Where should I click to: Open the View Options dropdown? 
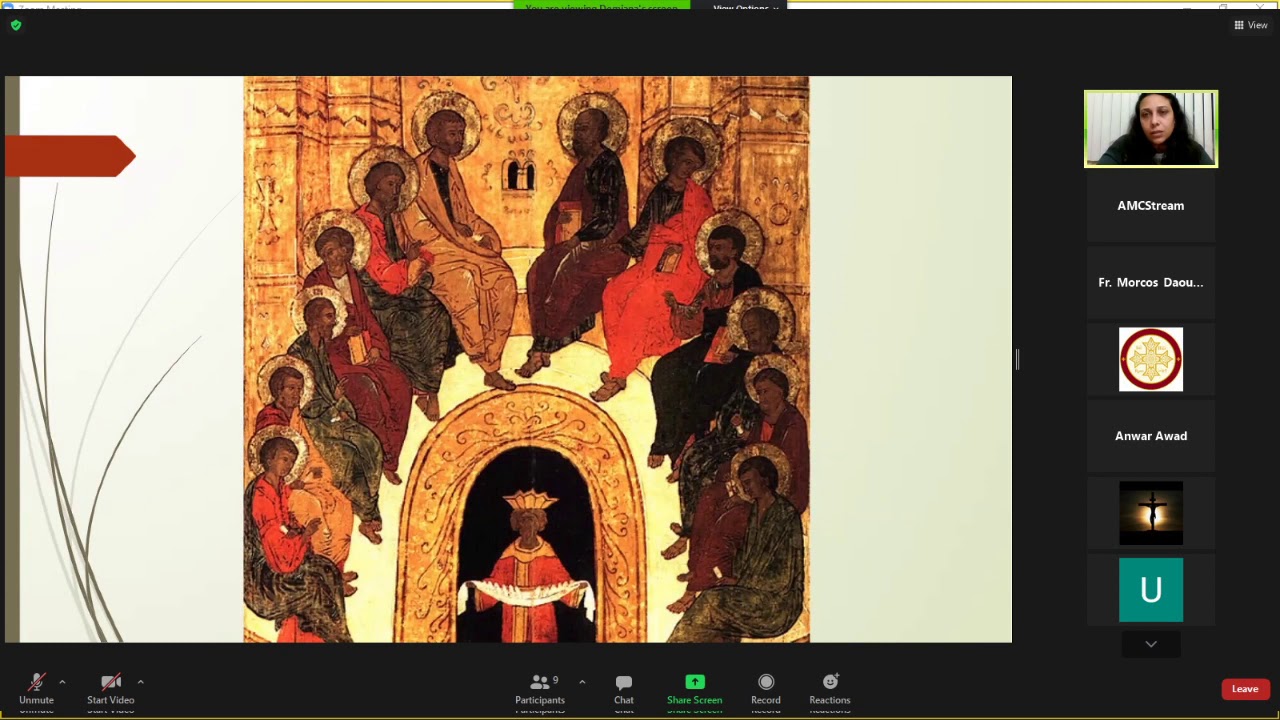[745, 7]
